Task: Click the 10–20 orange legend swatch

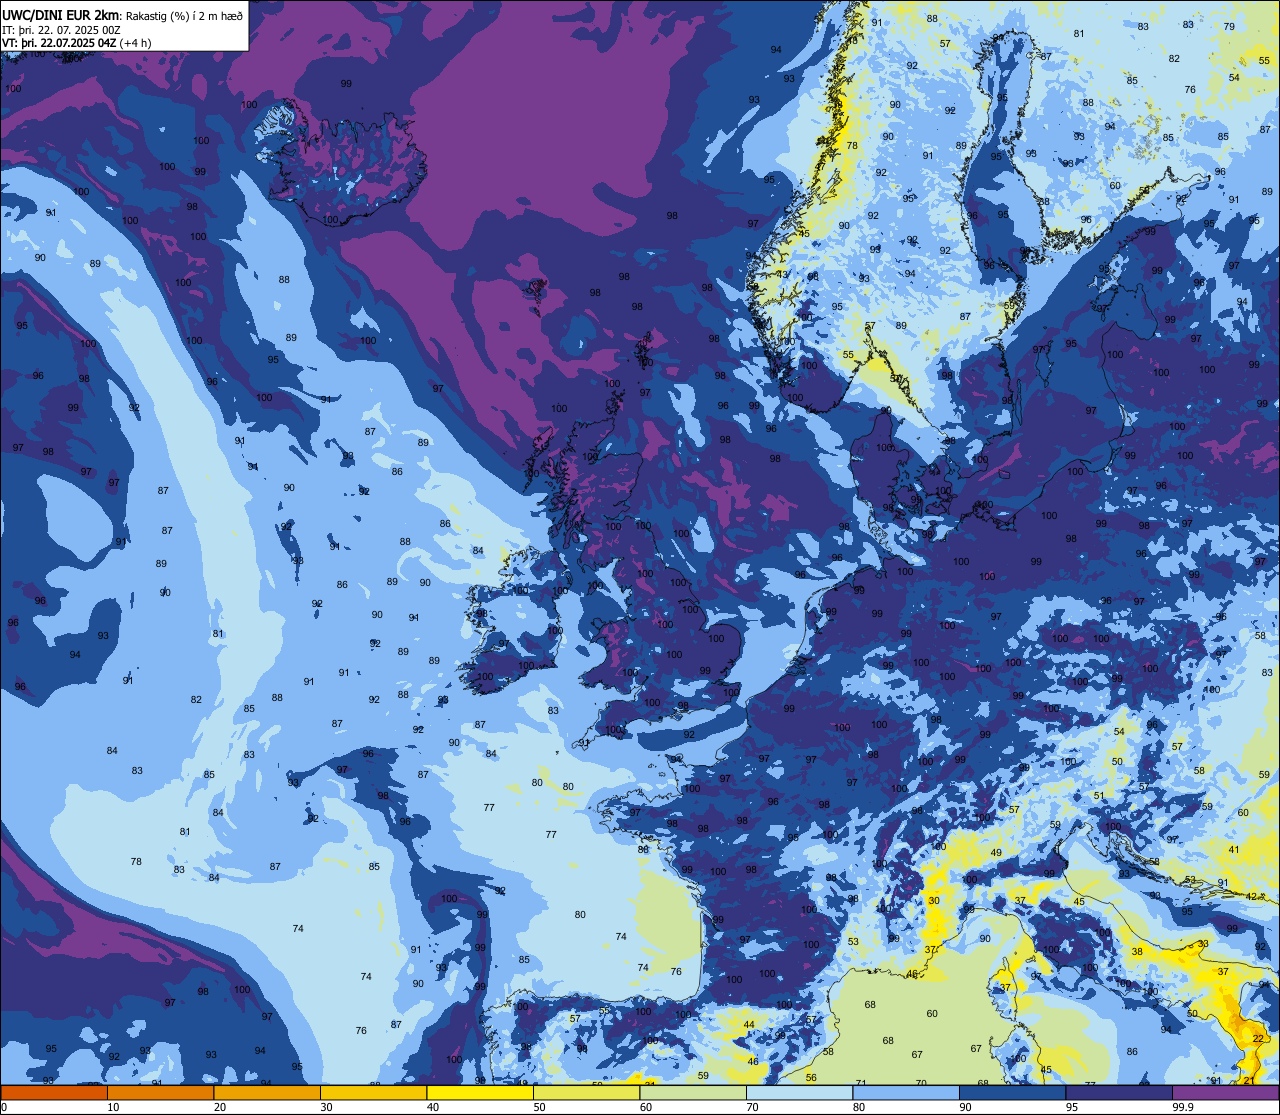Action: 160,1092
